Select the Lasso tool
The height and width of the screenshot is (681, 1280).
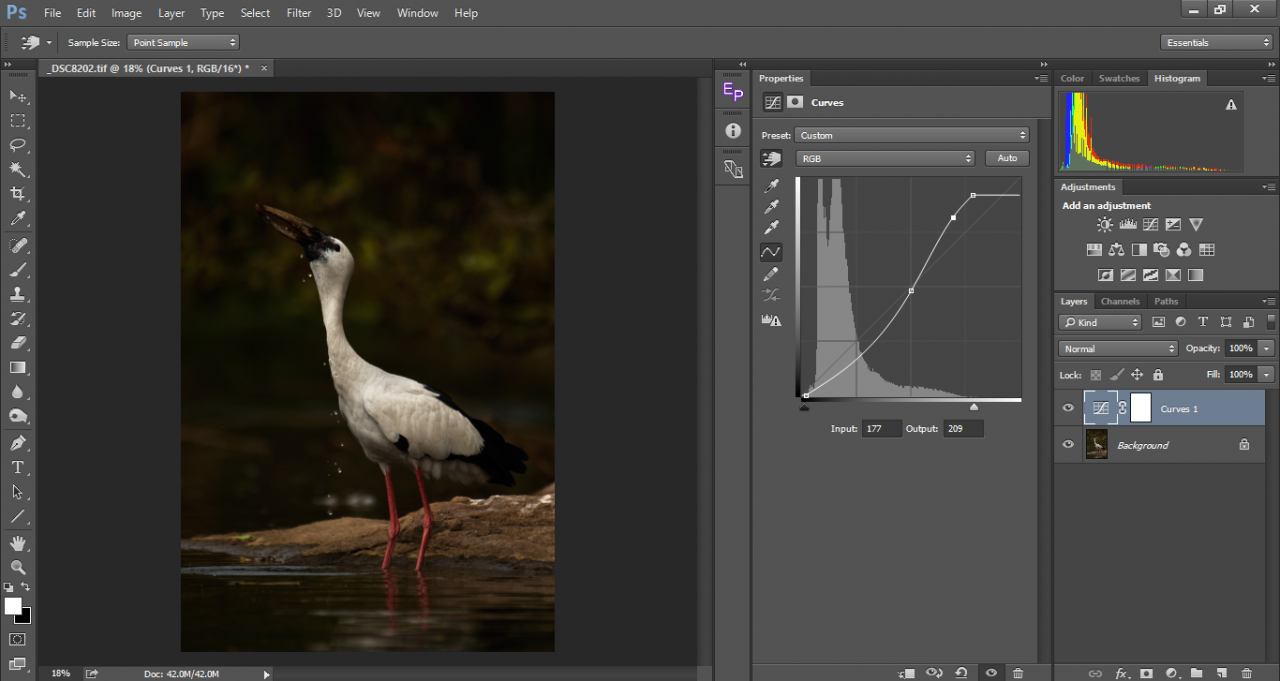(18, 145)
